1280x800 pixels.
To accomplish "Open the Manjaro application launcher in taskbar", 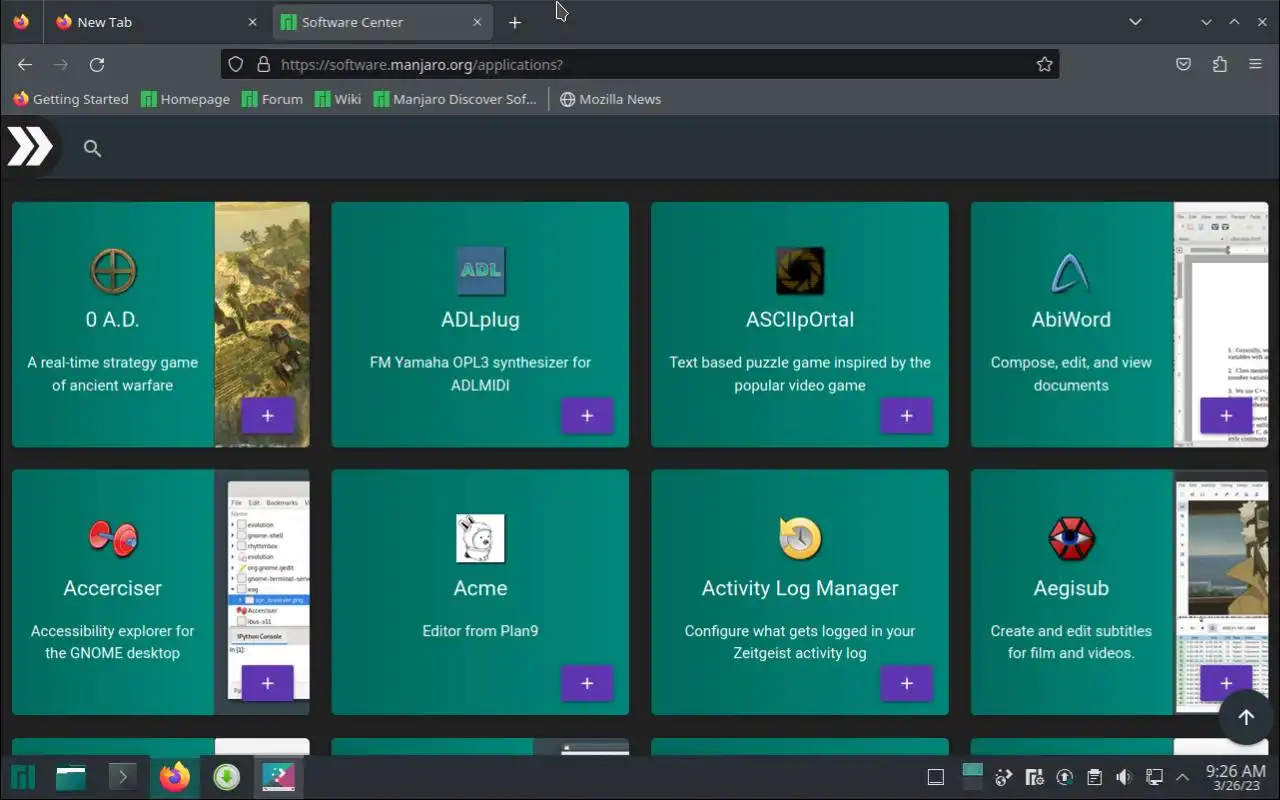I will (x=23, y=777).
